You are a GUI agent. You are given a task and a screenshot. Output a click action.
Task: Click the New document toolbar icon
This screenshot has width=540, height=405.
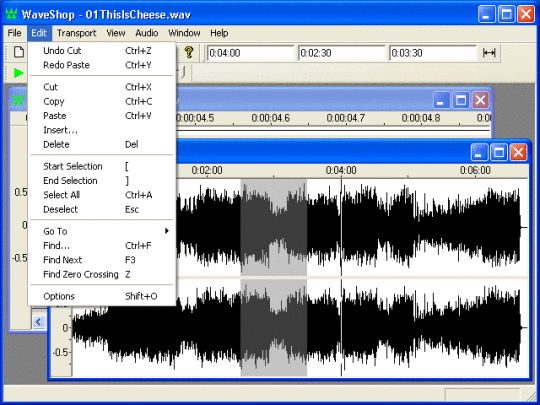pyautogui.click(x=19, y=52)
